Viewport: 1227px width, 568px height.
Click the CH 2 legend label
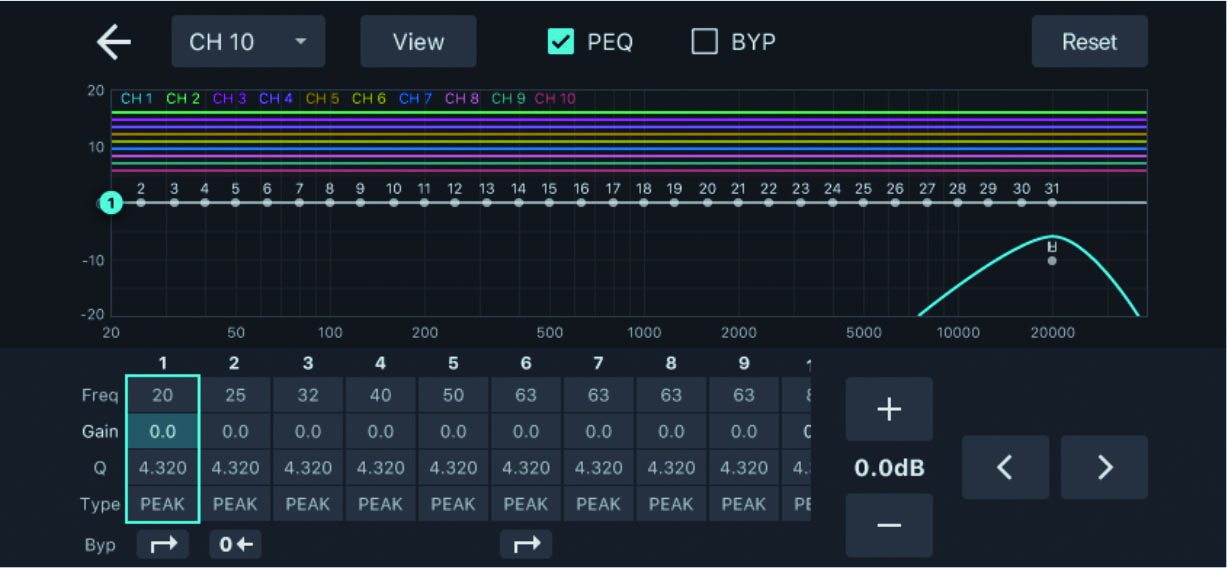click(x=183, y=99)
